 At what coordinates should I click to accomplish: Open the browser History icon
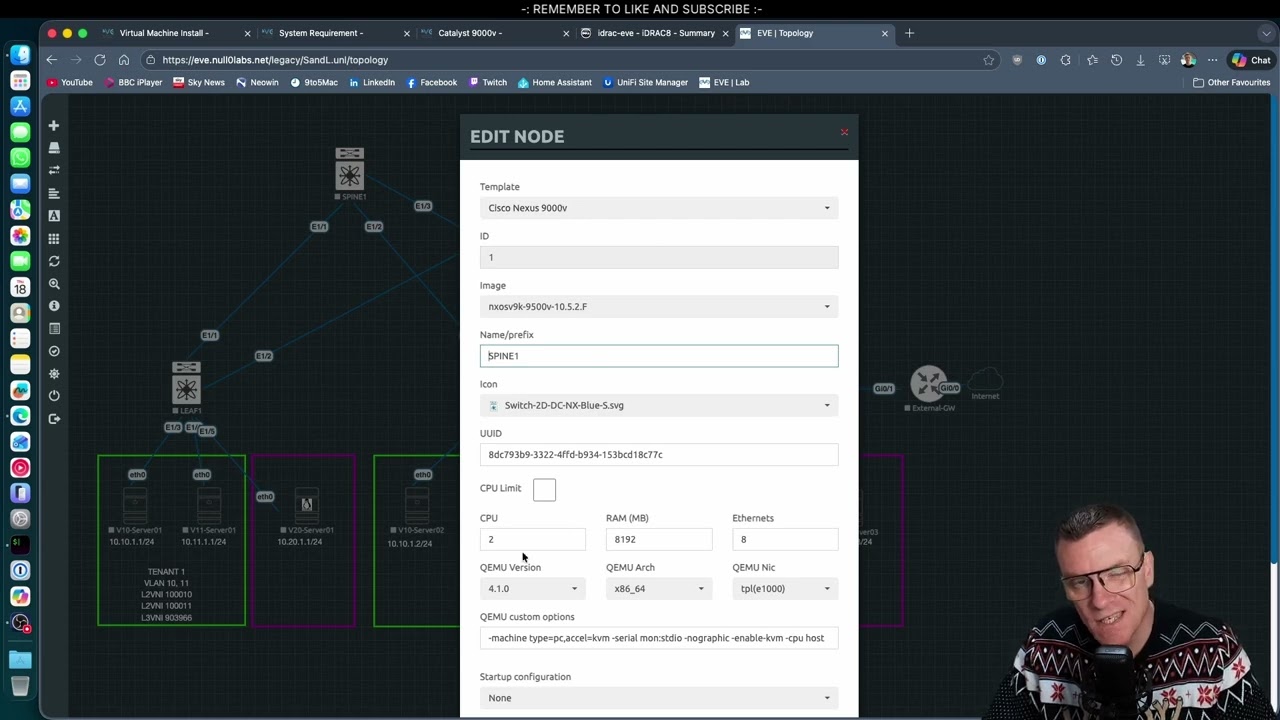click(1116, 60)
